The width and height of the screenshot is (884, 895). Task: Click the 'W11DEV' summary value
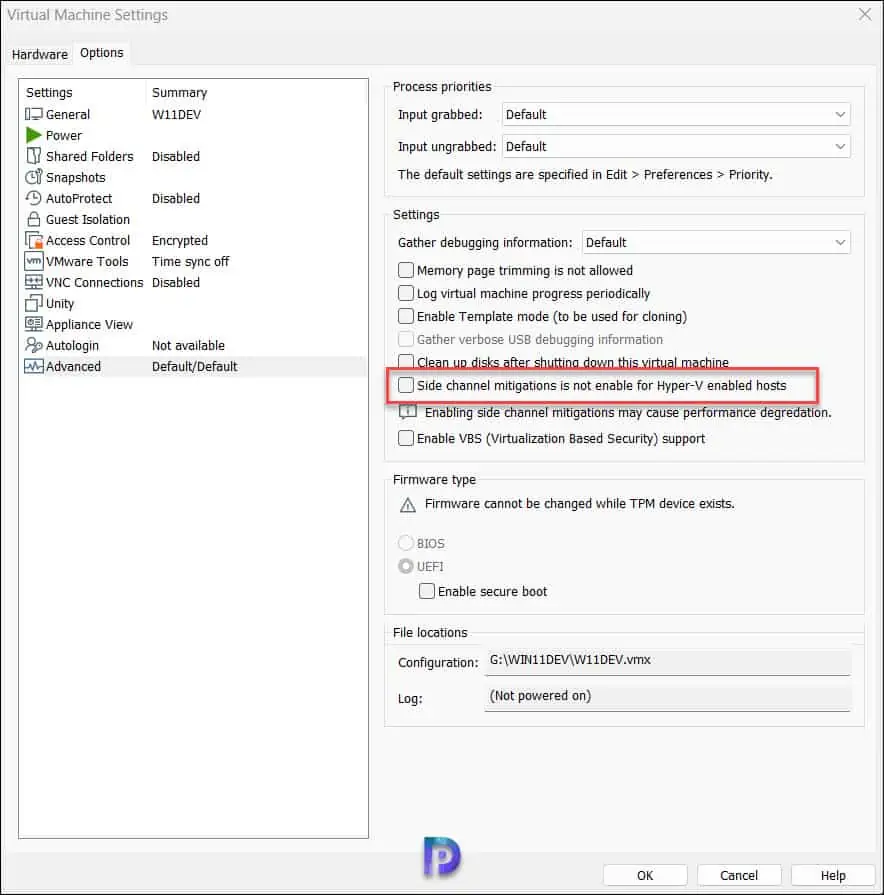click(176, 114)
